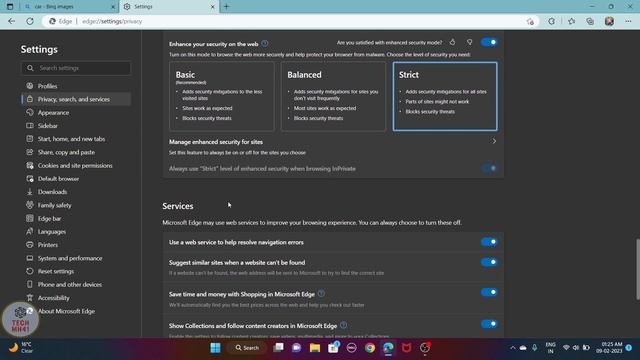Click Phone and other devices icon
Image resolution: width=640 pixels, height=360 pixels.
point(30,284)
